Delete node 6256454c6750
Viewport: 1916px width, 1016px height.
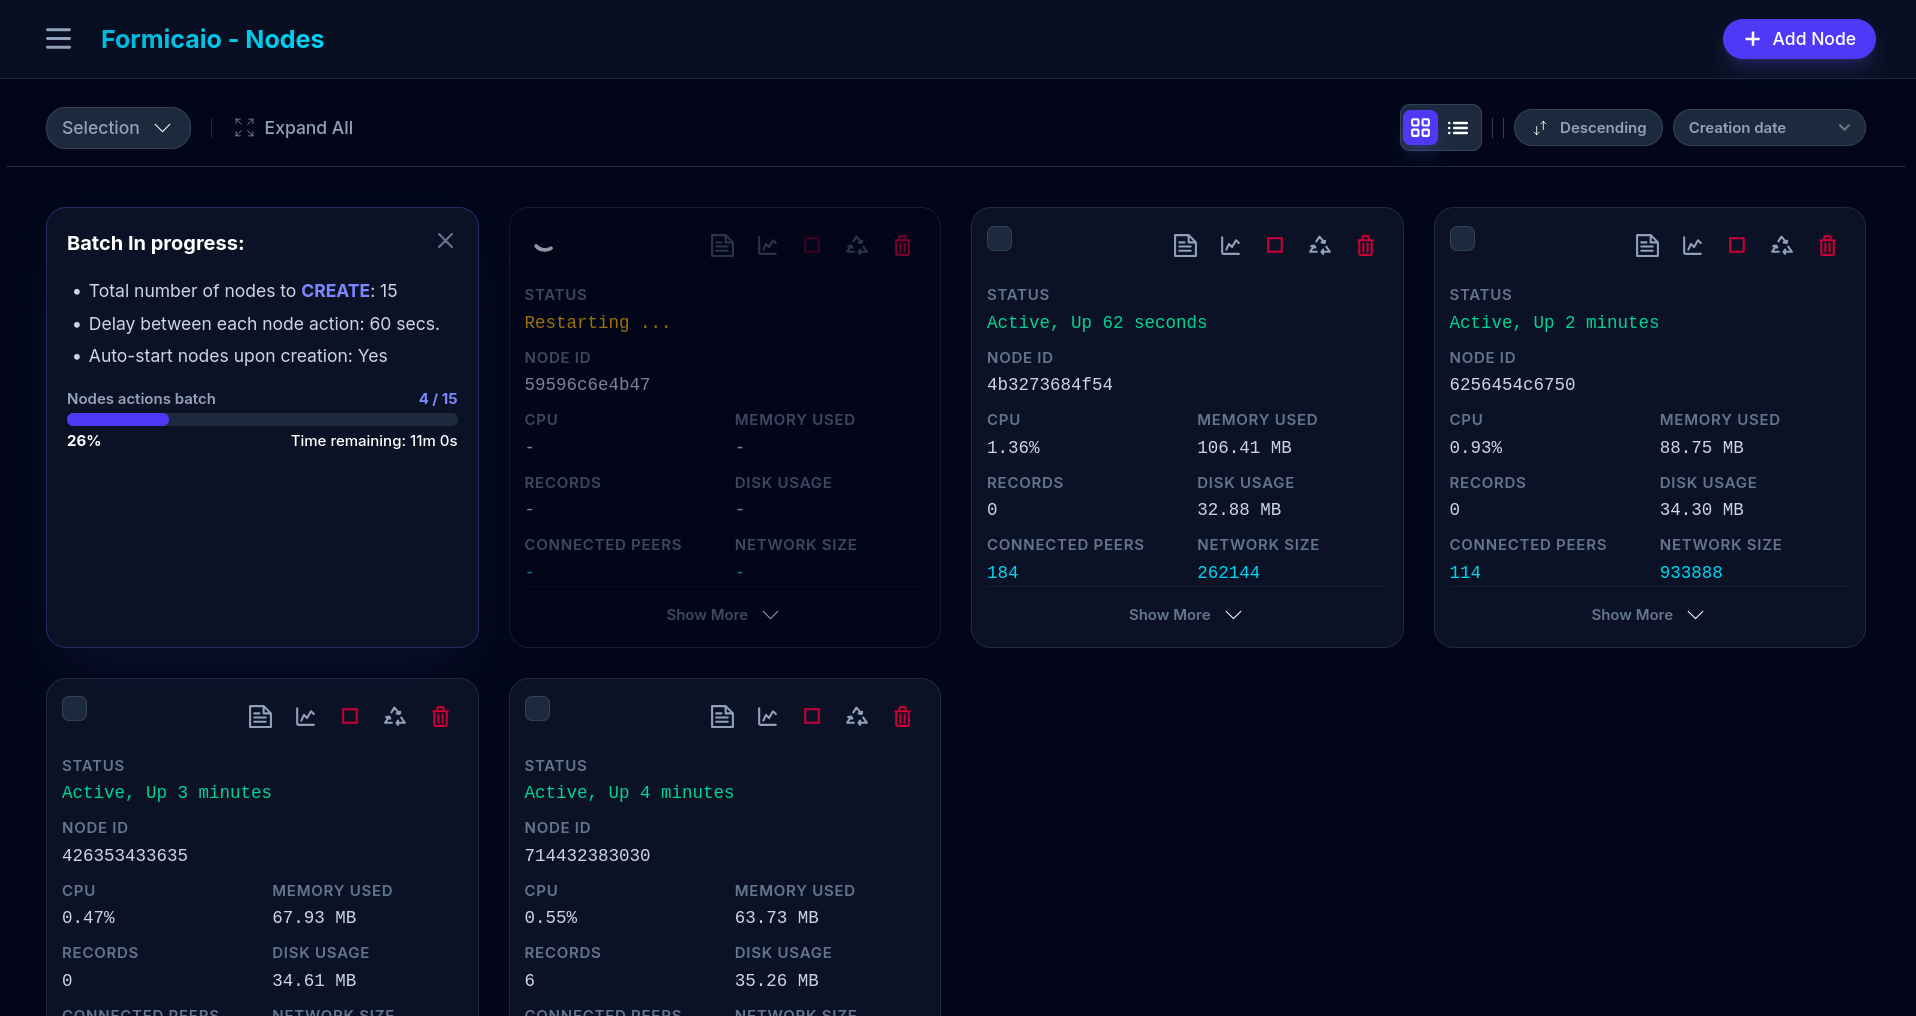pos(1827,246)
